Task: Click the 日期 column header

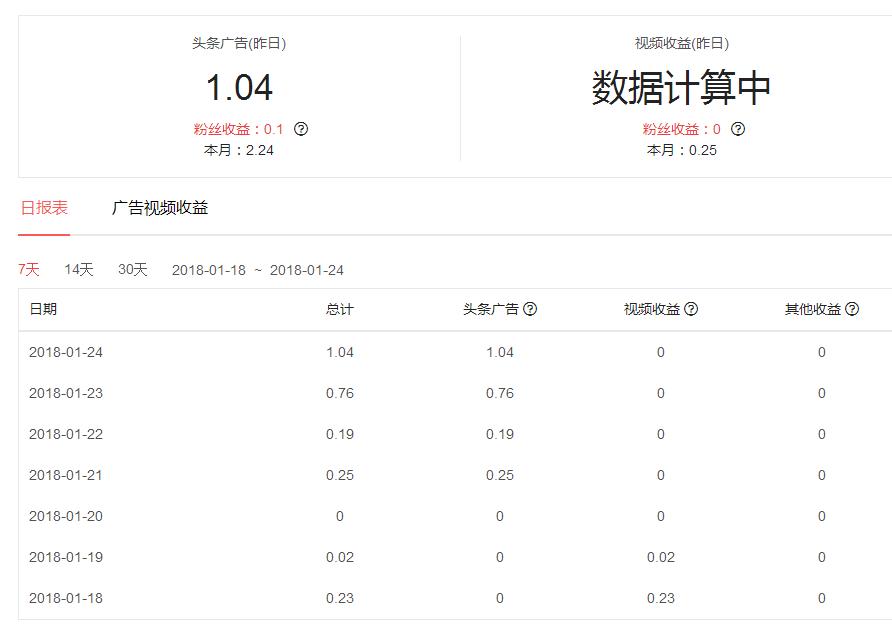Action: click(43, 310)
